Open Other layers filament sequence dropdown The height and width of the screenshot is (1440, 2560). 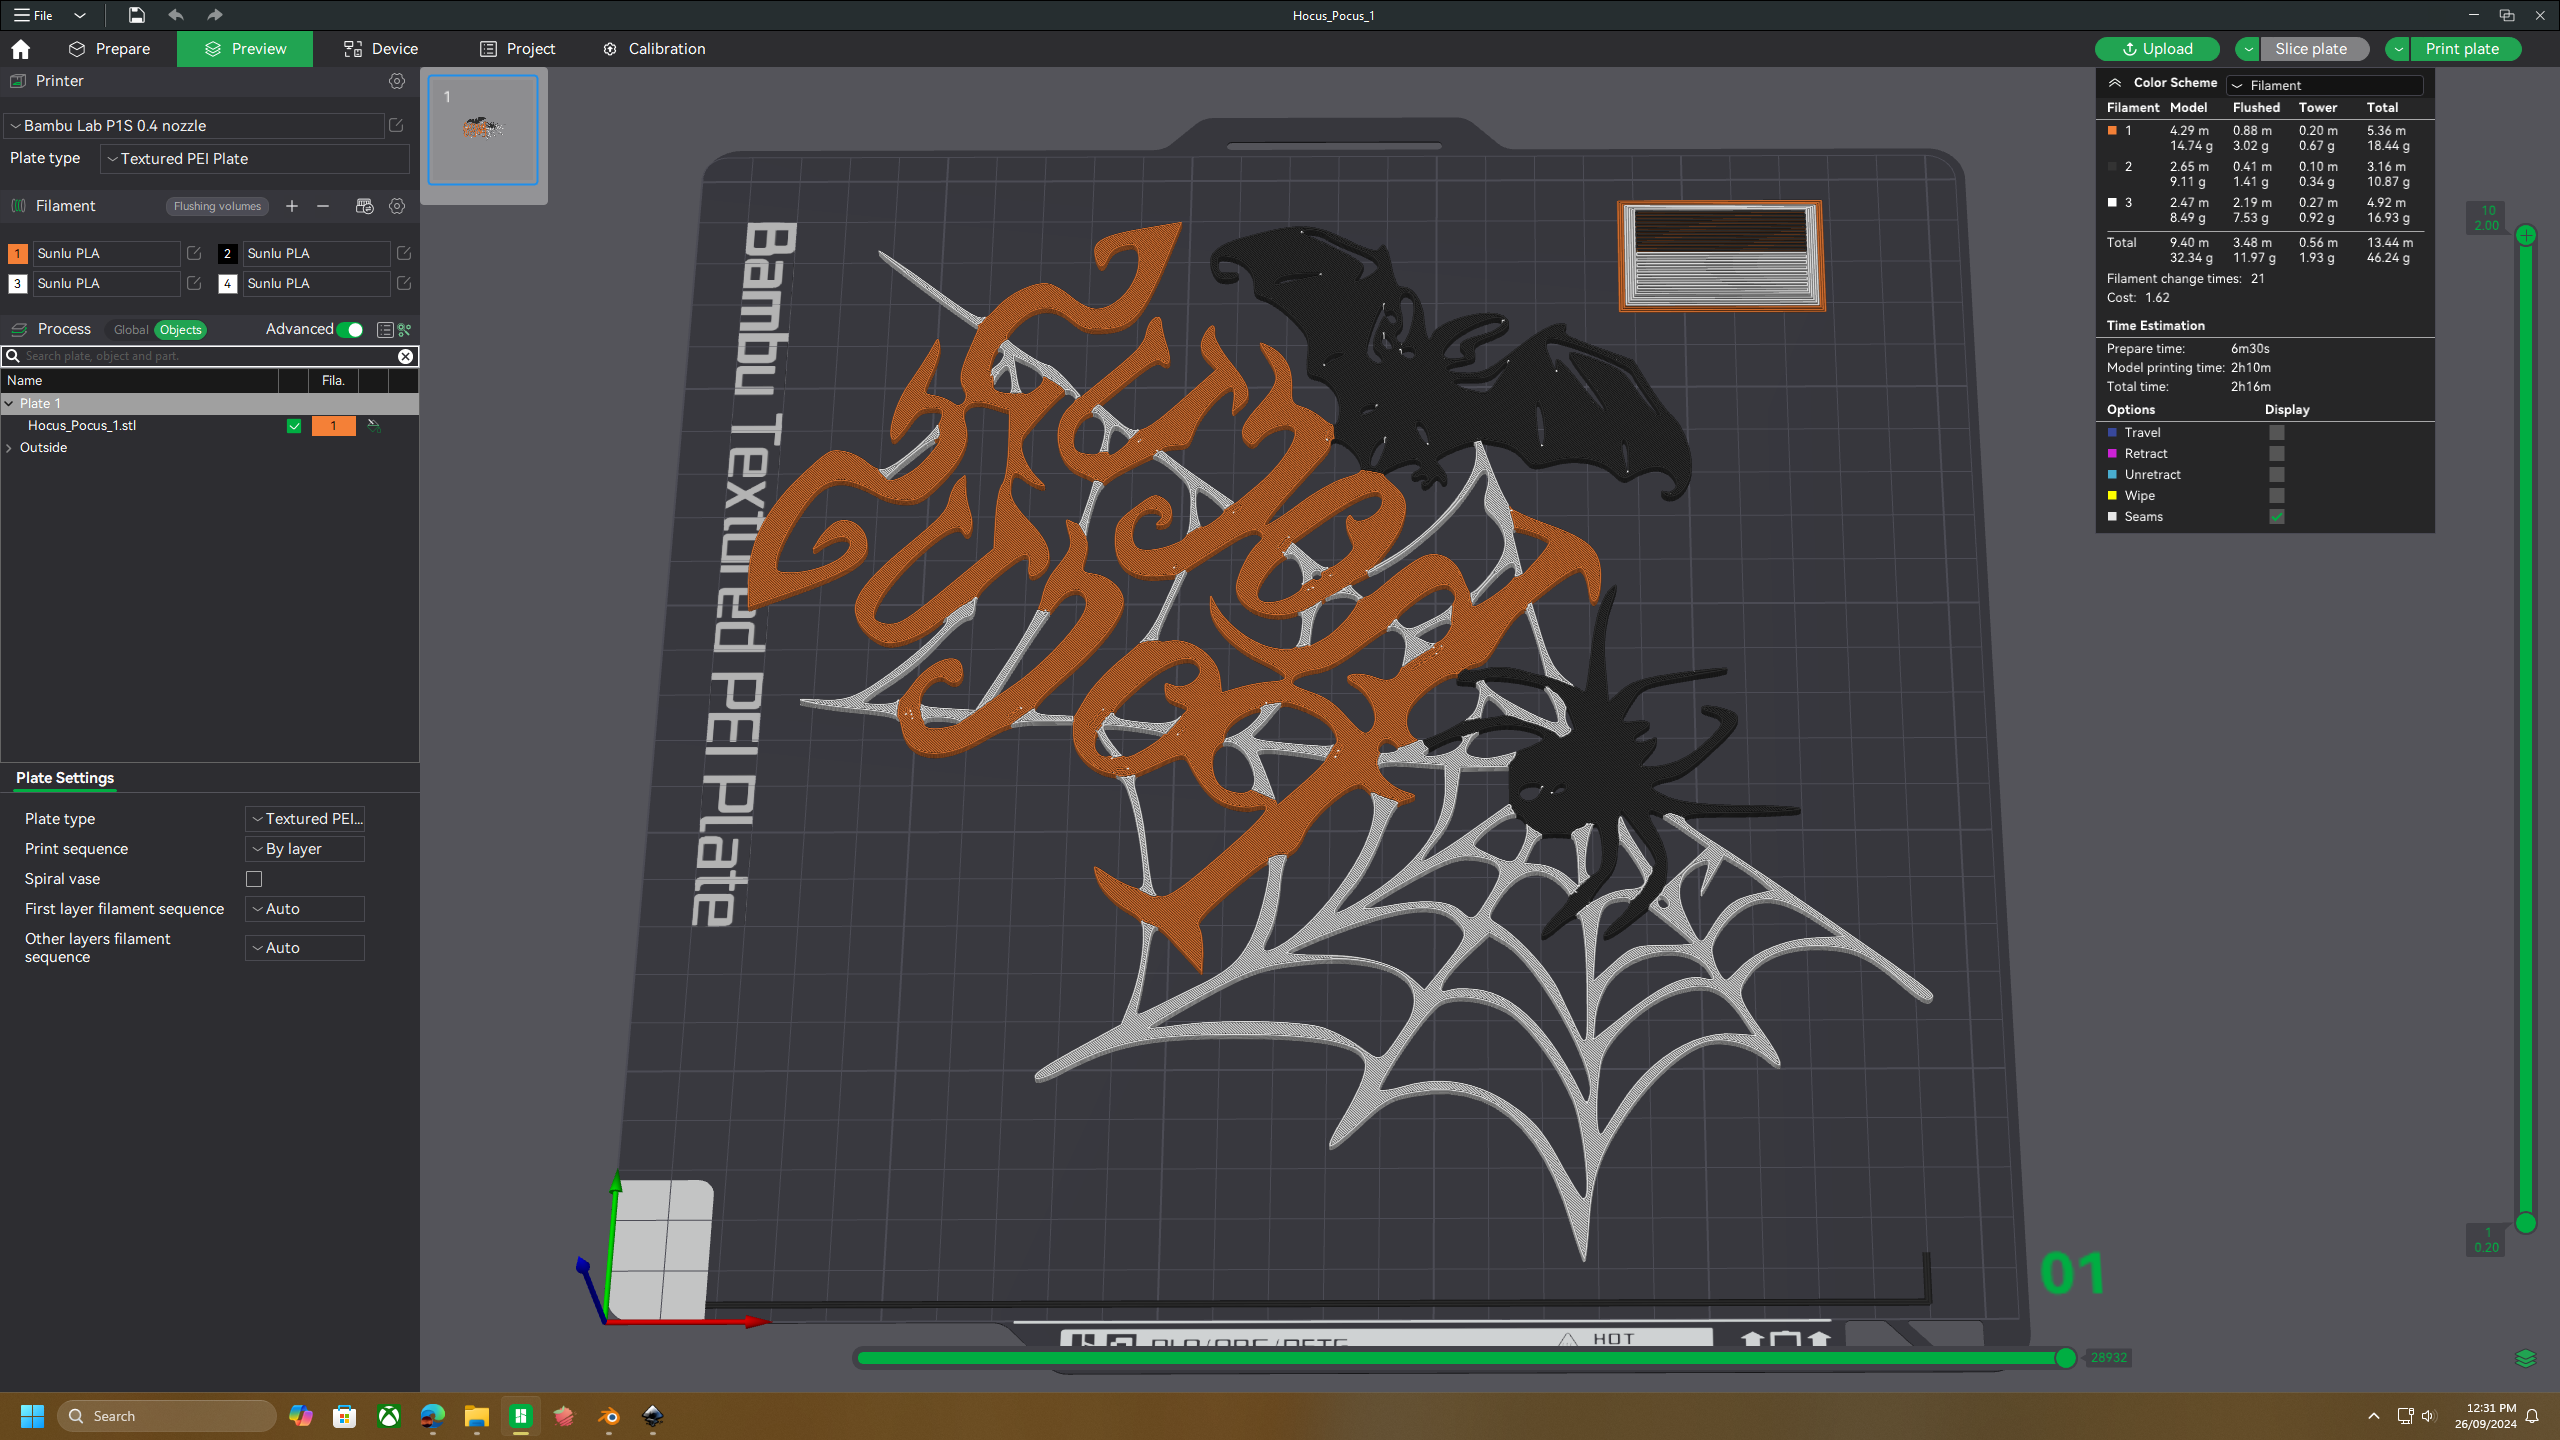[x=305, y=948]
